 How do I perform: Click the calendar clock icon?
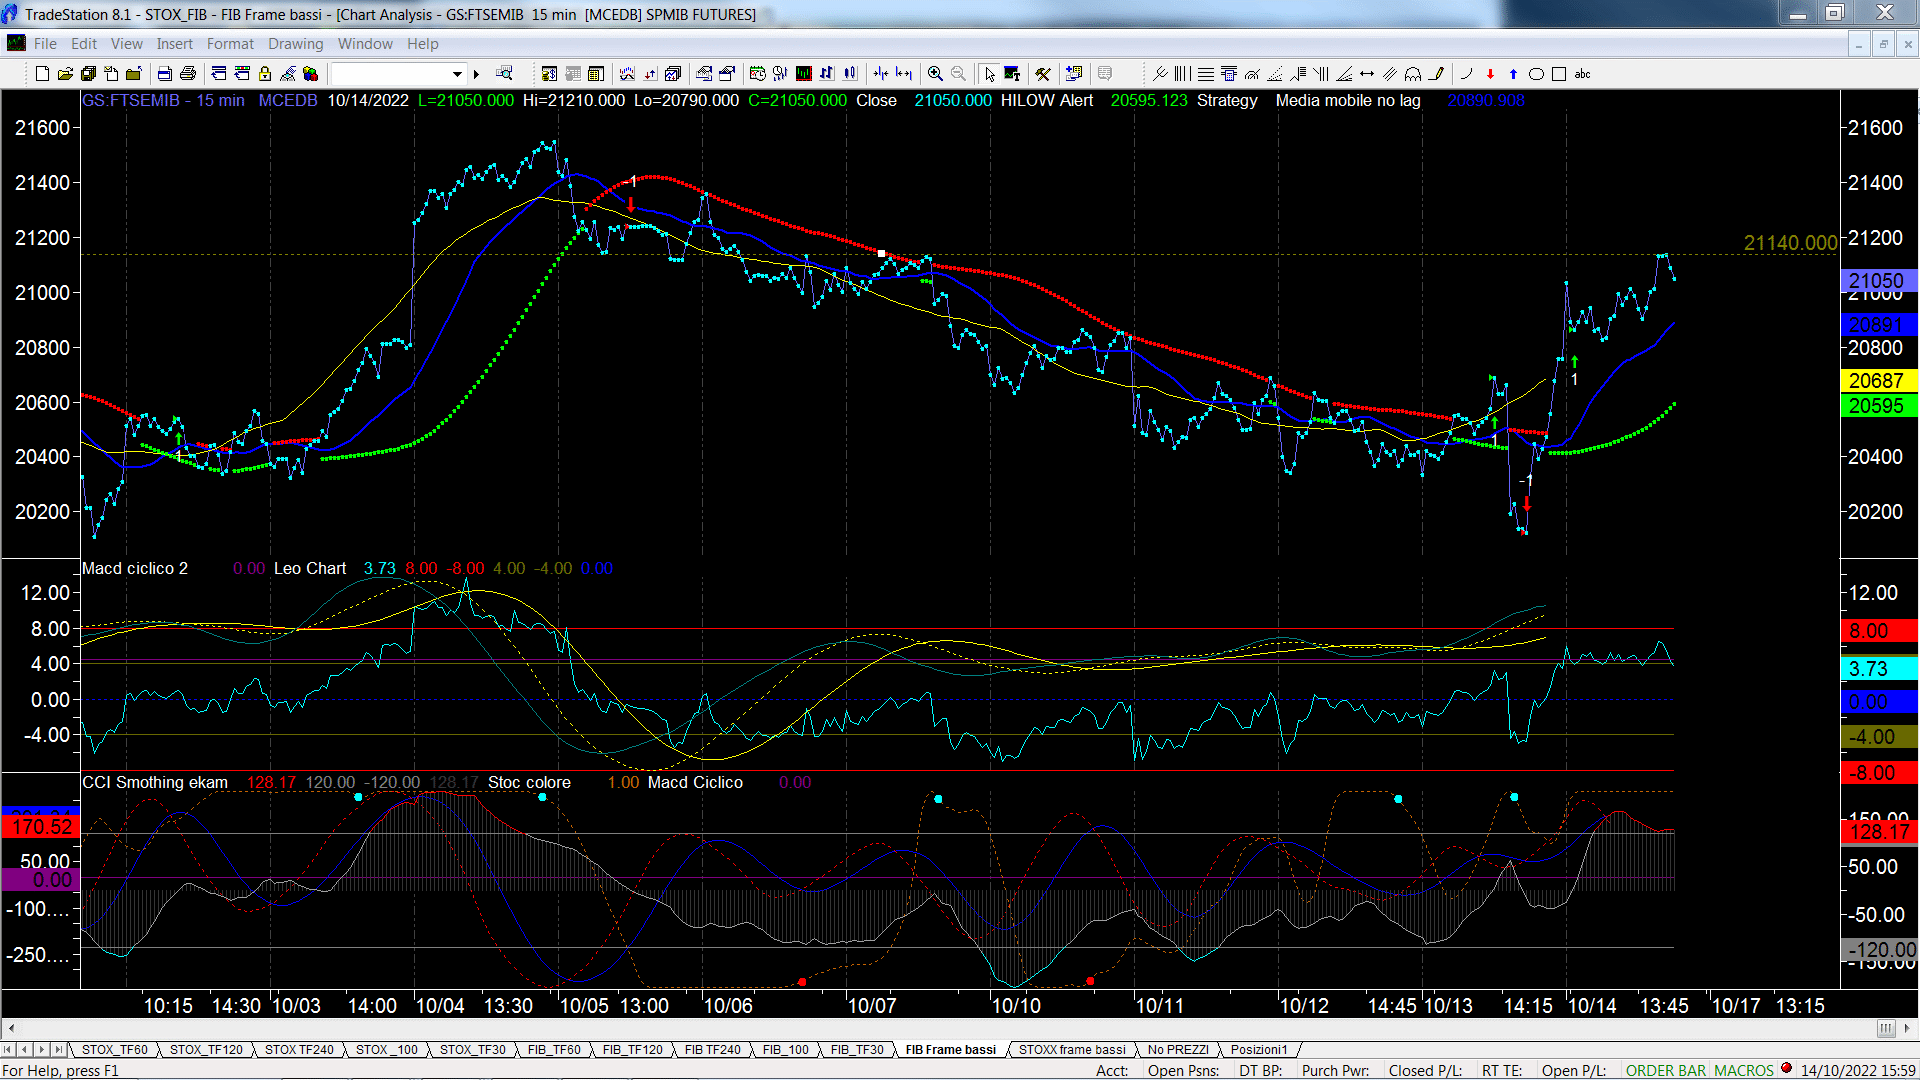(757, 74)
